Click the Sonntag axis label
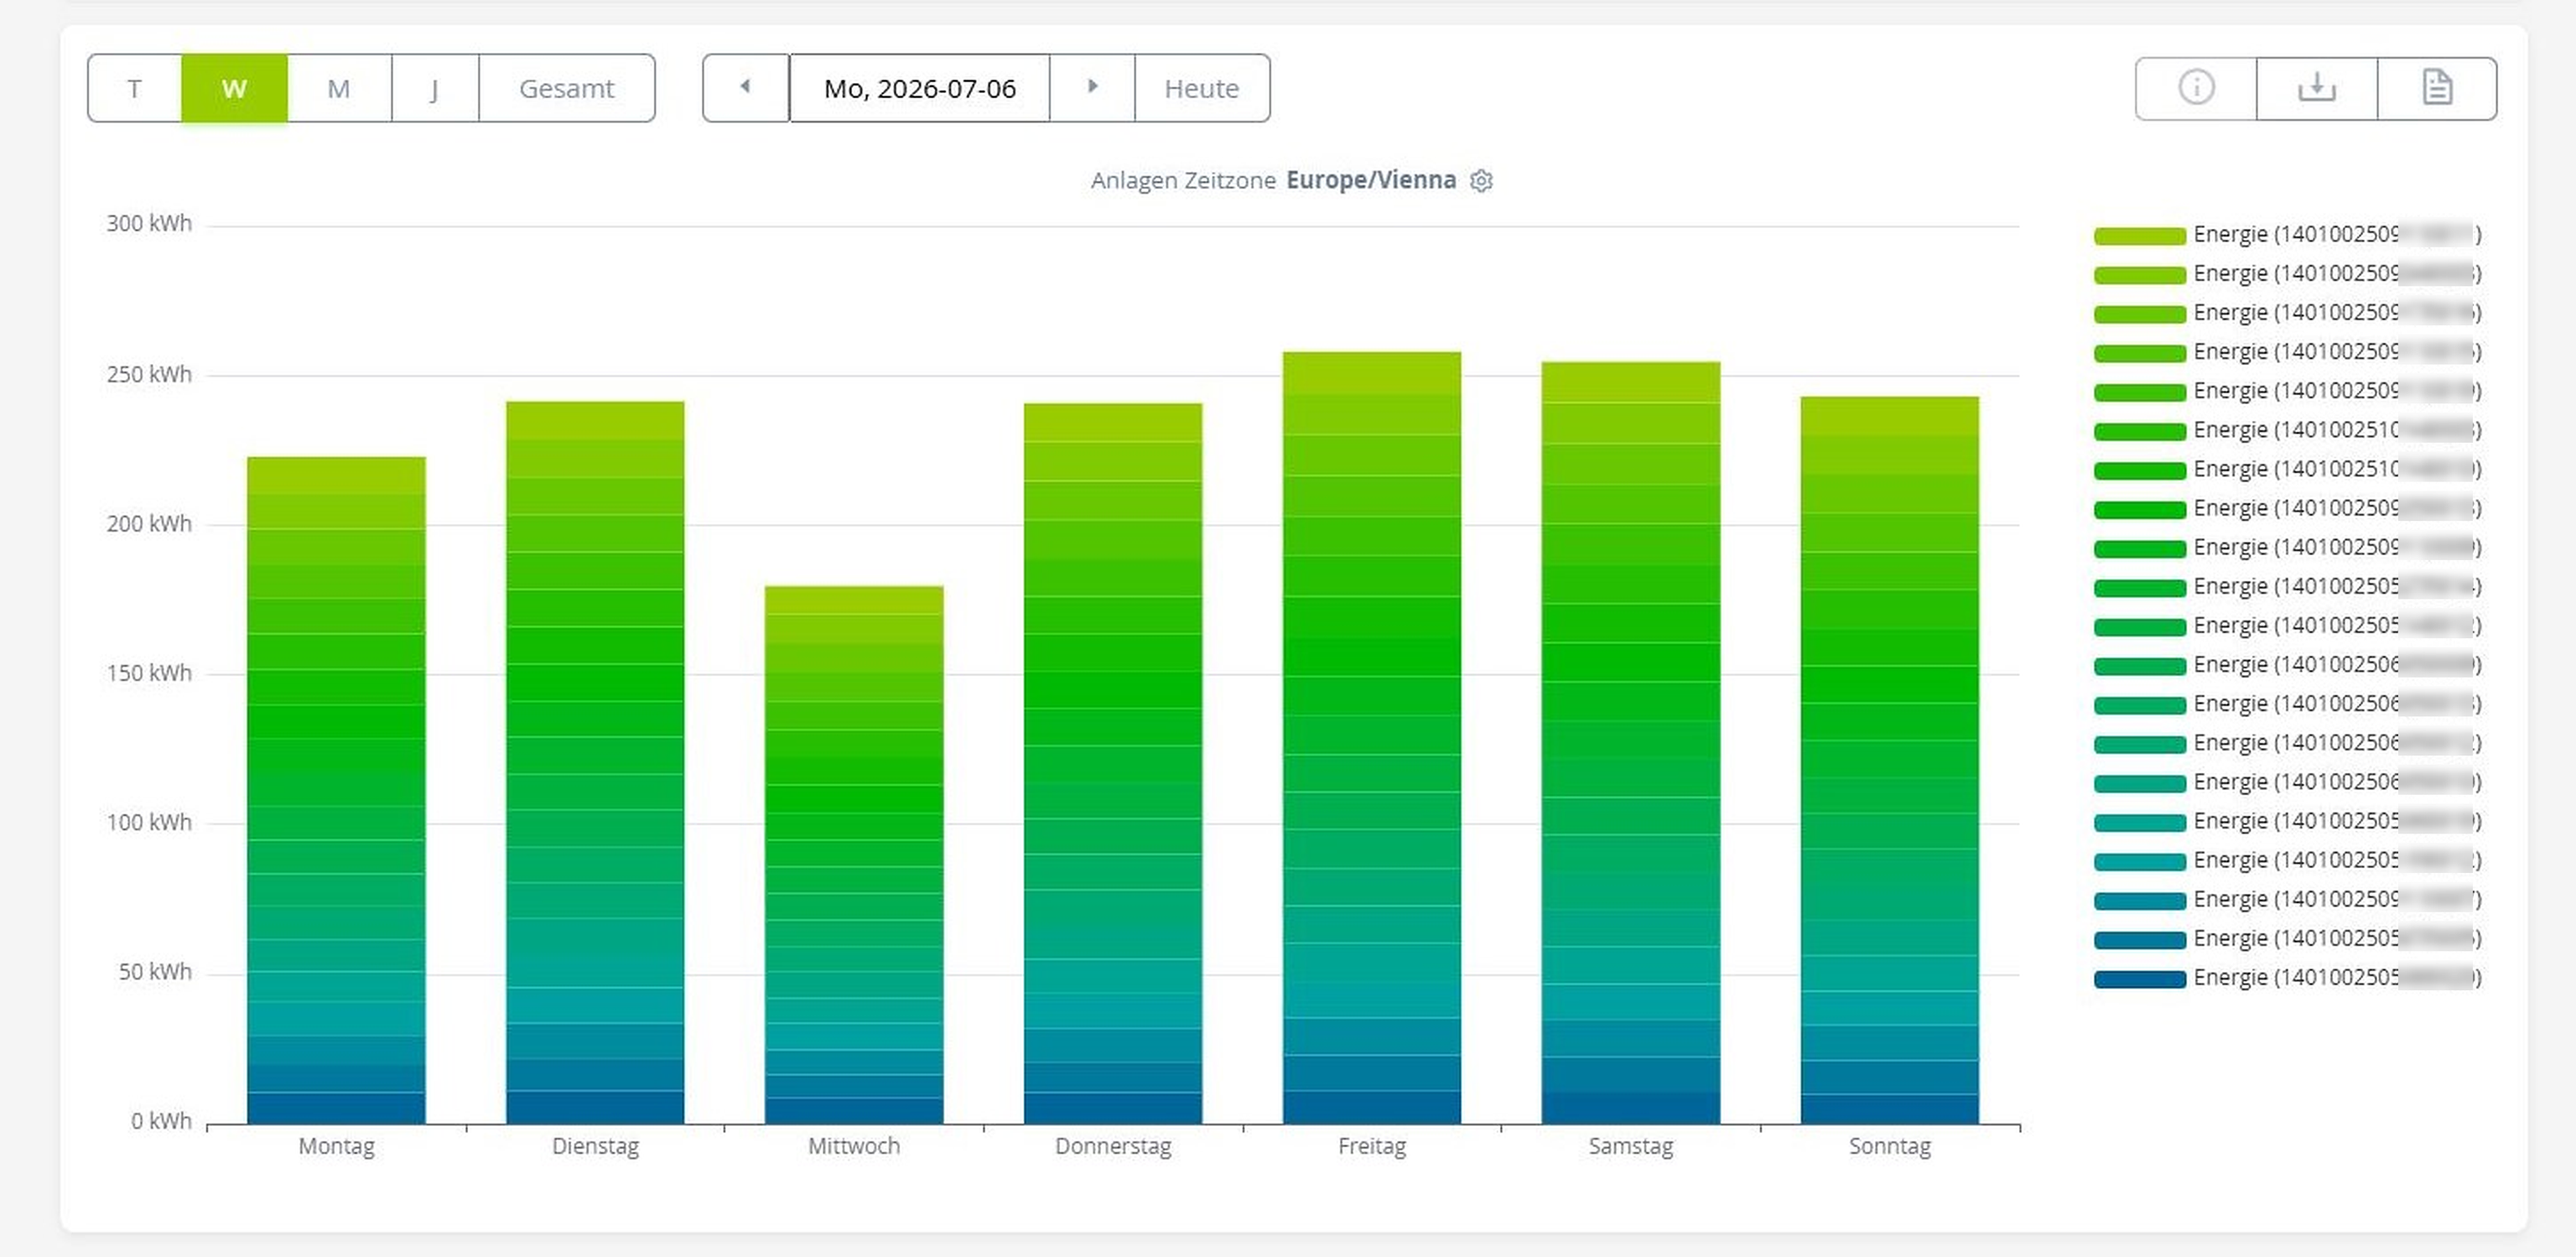This screenshot has width=2576, height=1257. click(x=1890, y=1146)
